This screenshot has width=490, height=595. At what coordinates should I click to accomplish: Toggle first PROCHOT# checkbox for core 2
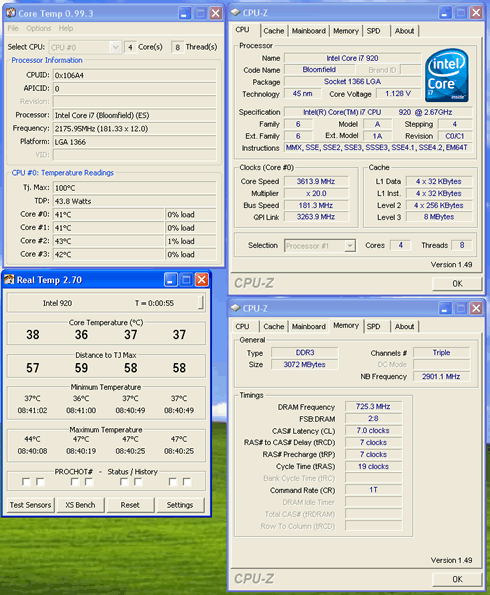coord(124,482)
